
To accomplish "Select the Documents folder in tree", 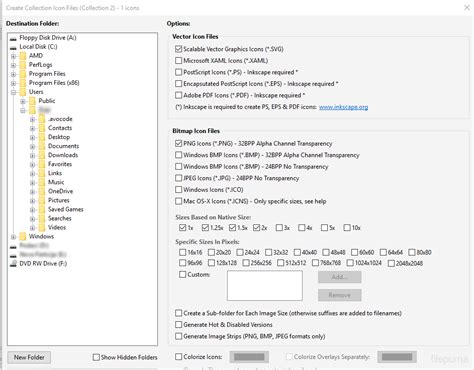I will point(63,146).
